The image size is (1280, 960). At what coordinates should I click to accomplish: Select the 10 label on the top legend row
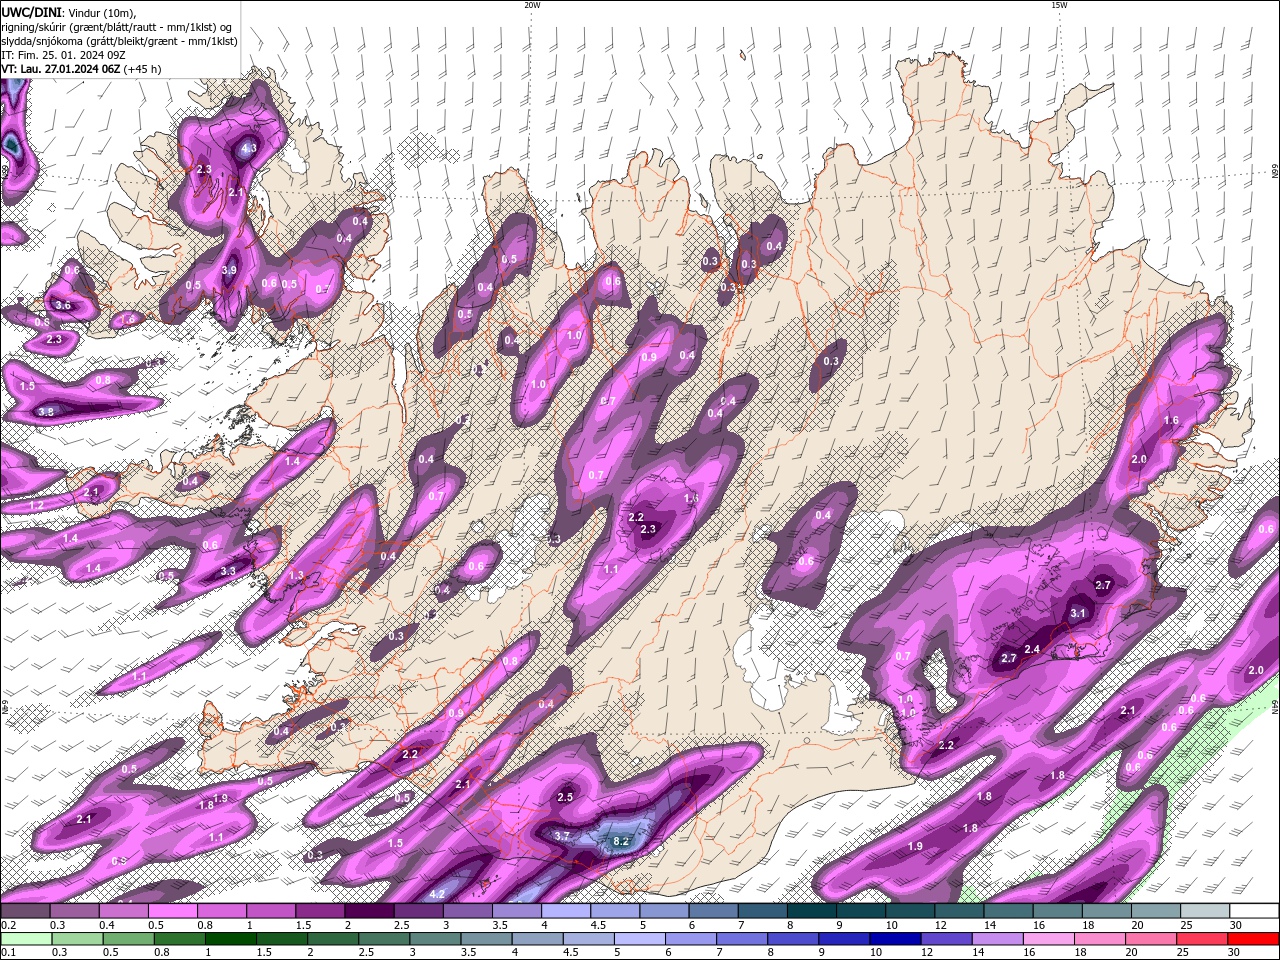891,925
